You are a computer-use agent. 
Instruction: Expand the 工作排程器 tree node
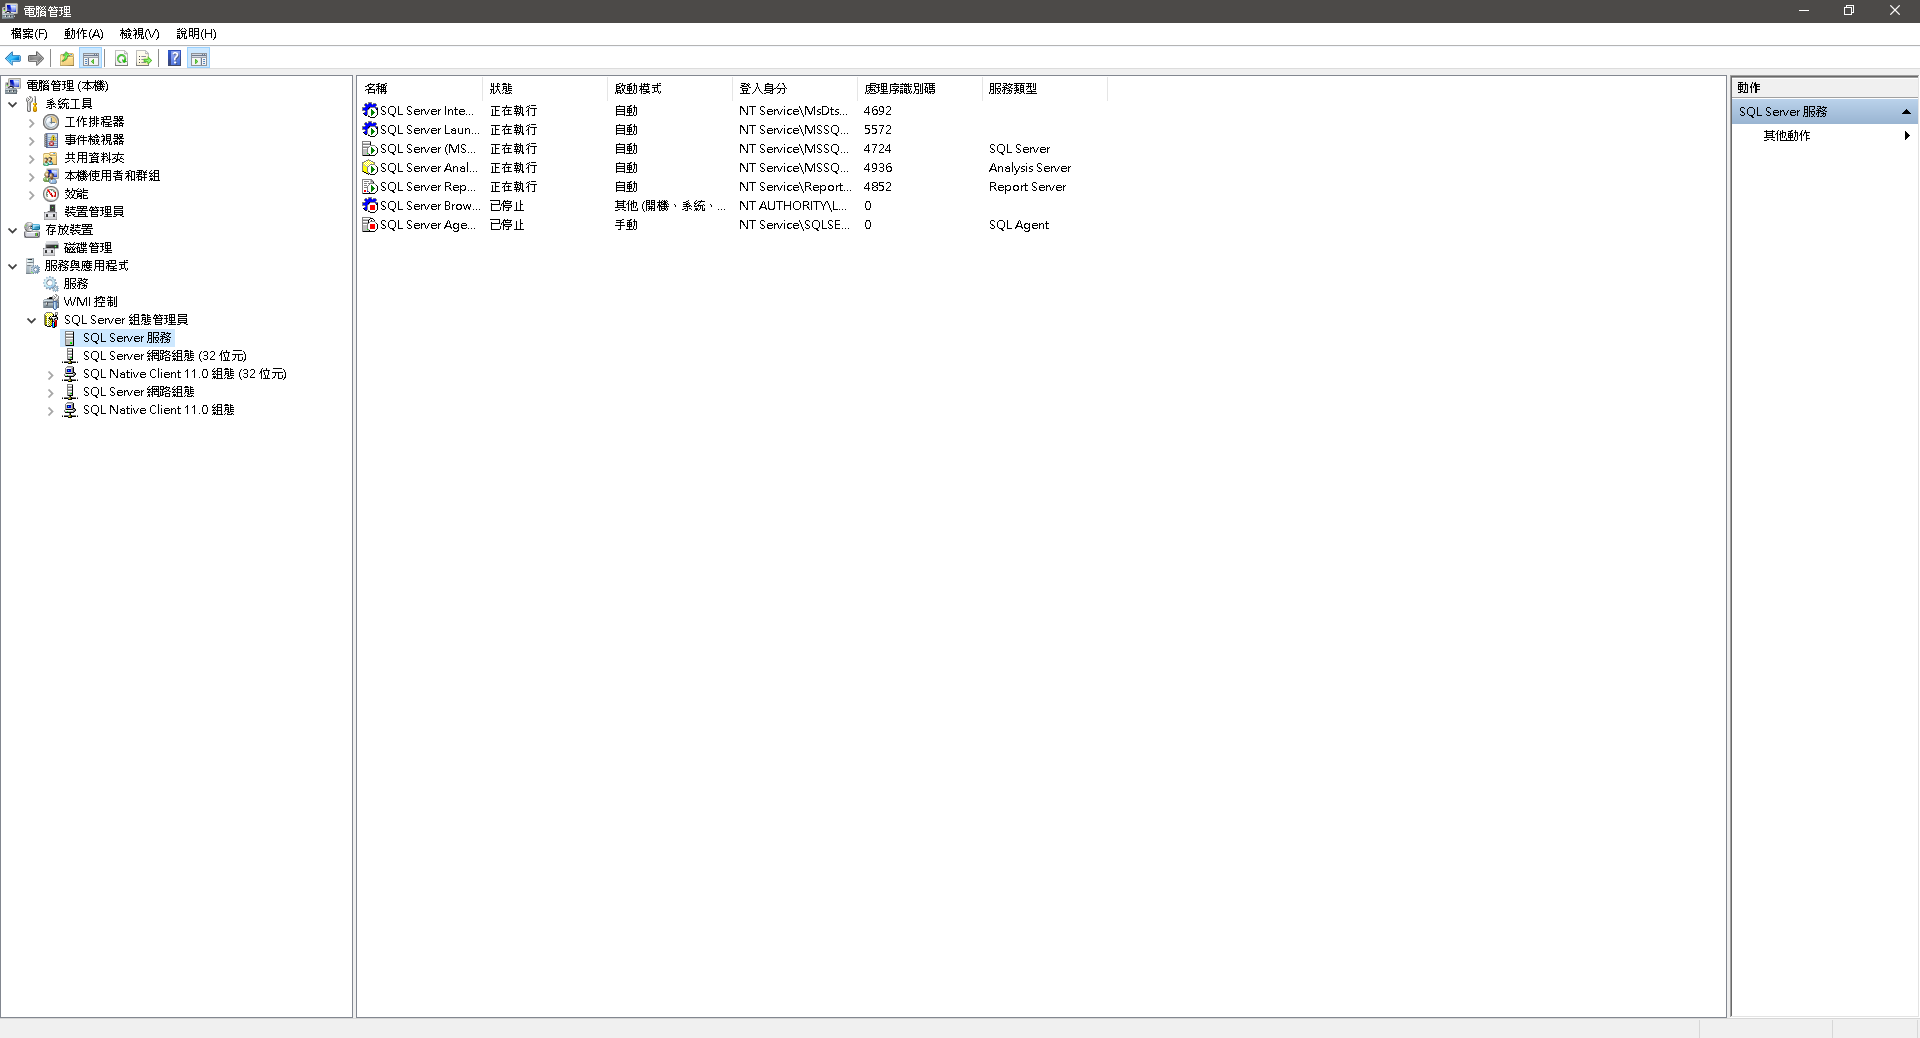pyautogui.click(x=32, y=123)
